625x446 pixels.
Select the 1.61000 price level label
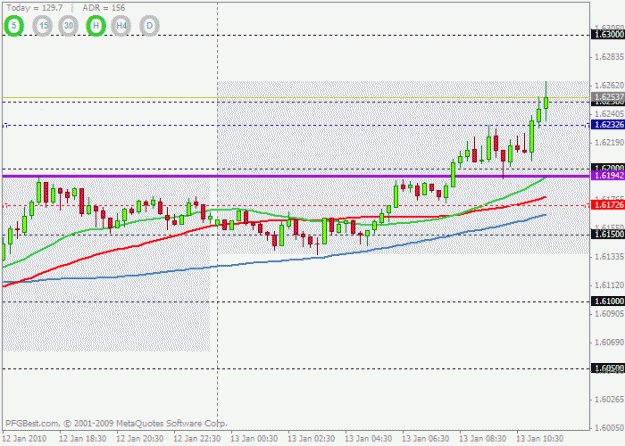pyautogui.click(x=608, y=301)
